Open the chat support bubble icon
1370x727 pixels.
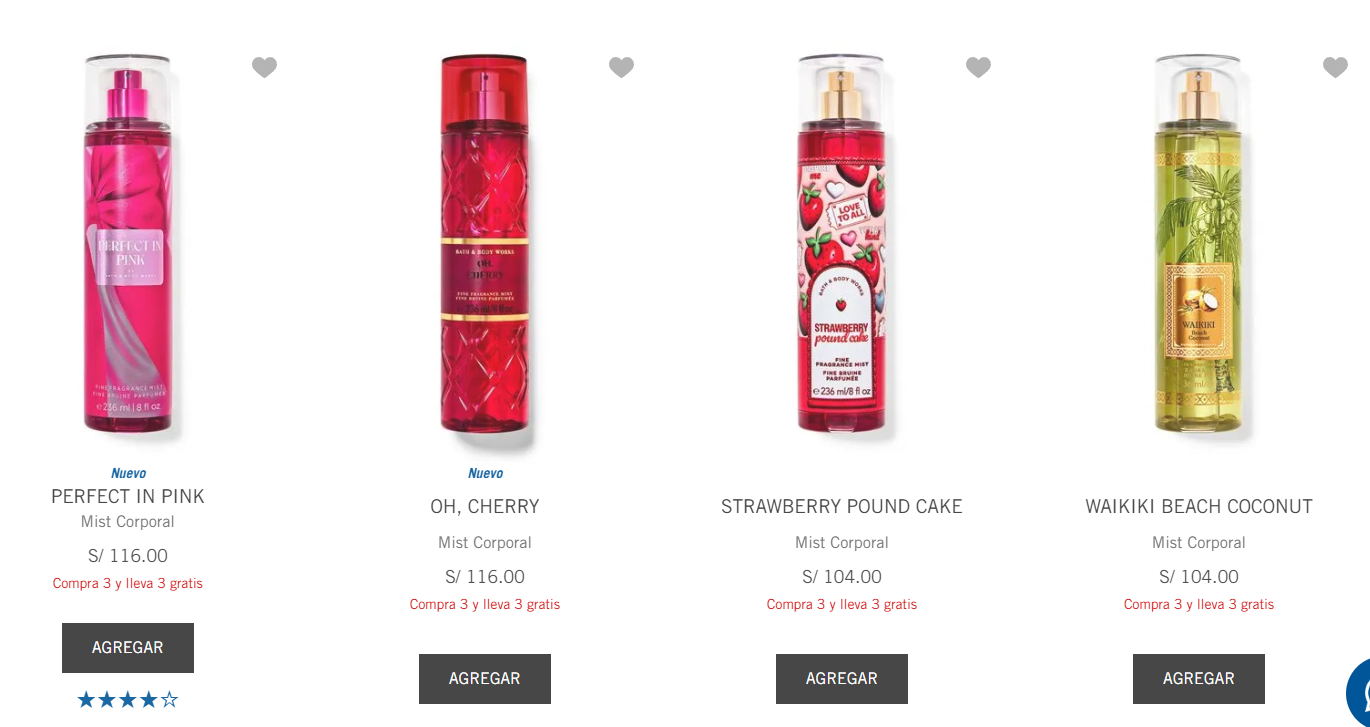click(x=1359, y=692)
